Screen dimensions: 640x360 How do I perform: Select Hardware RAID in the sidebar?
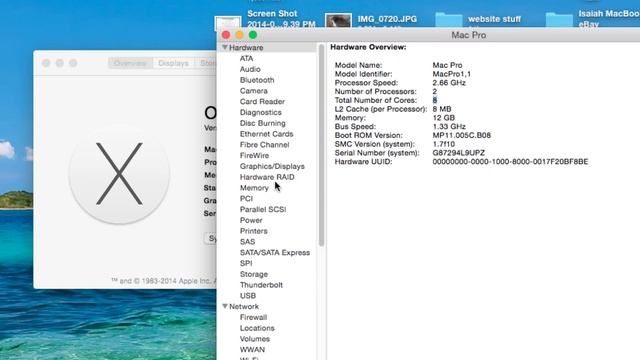267,177
